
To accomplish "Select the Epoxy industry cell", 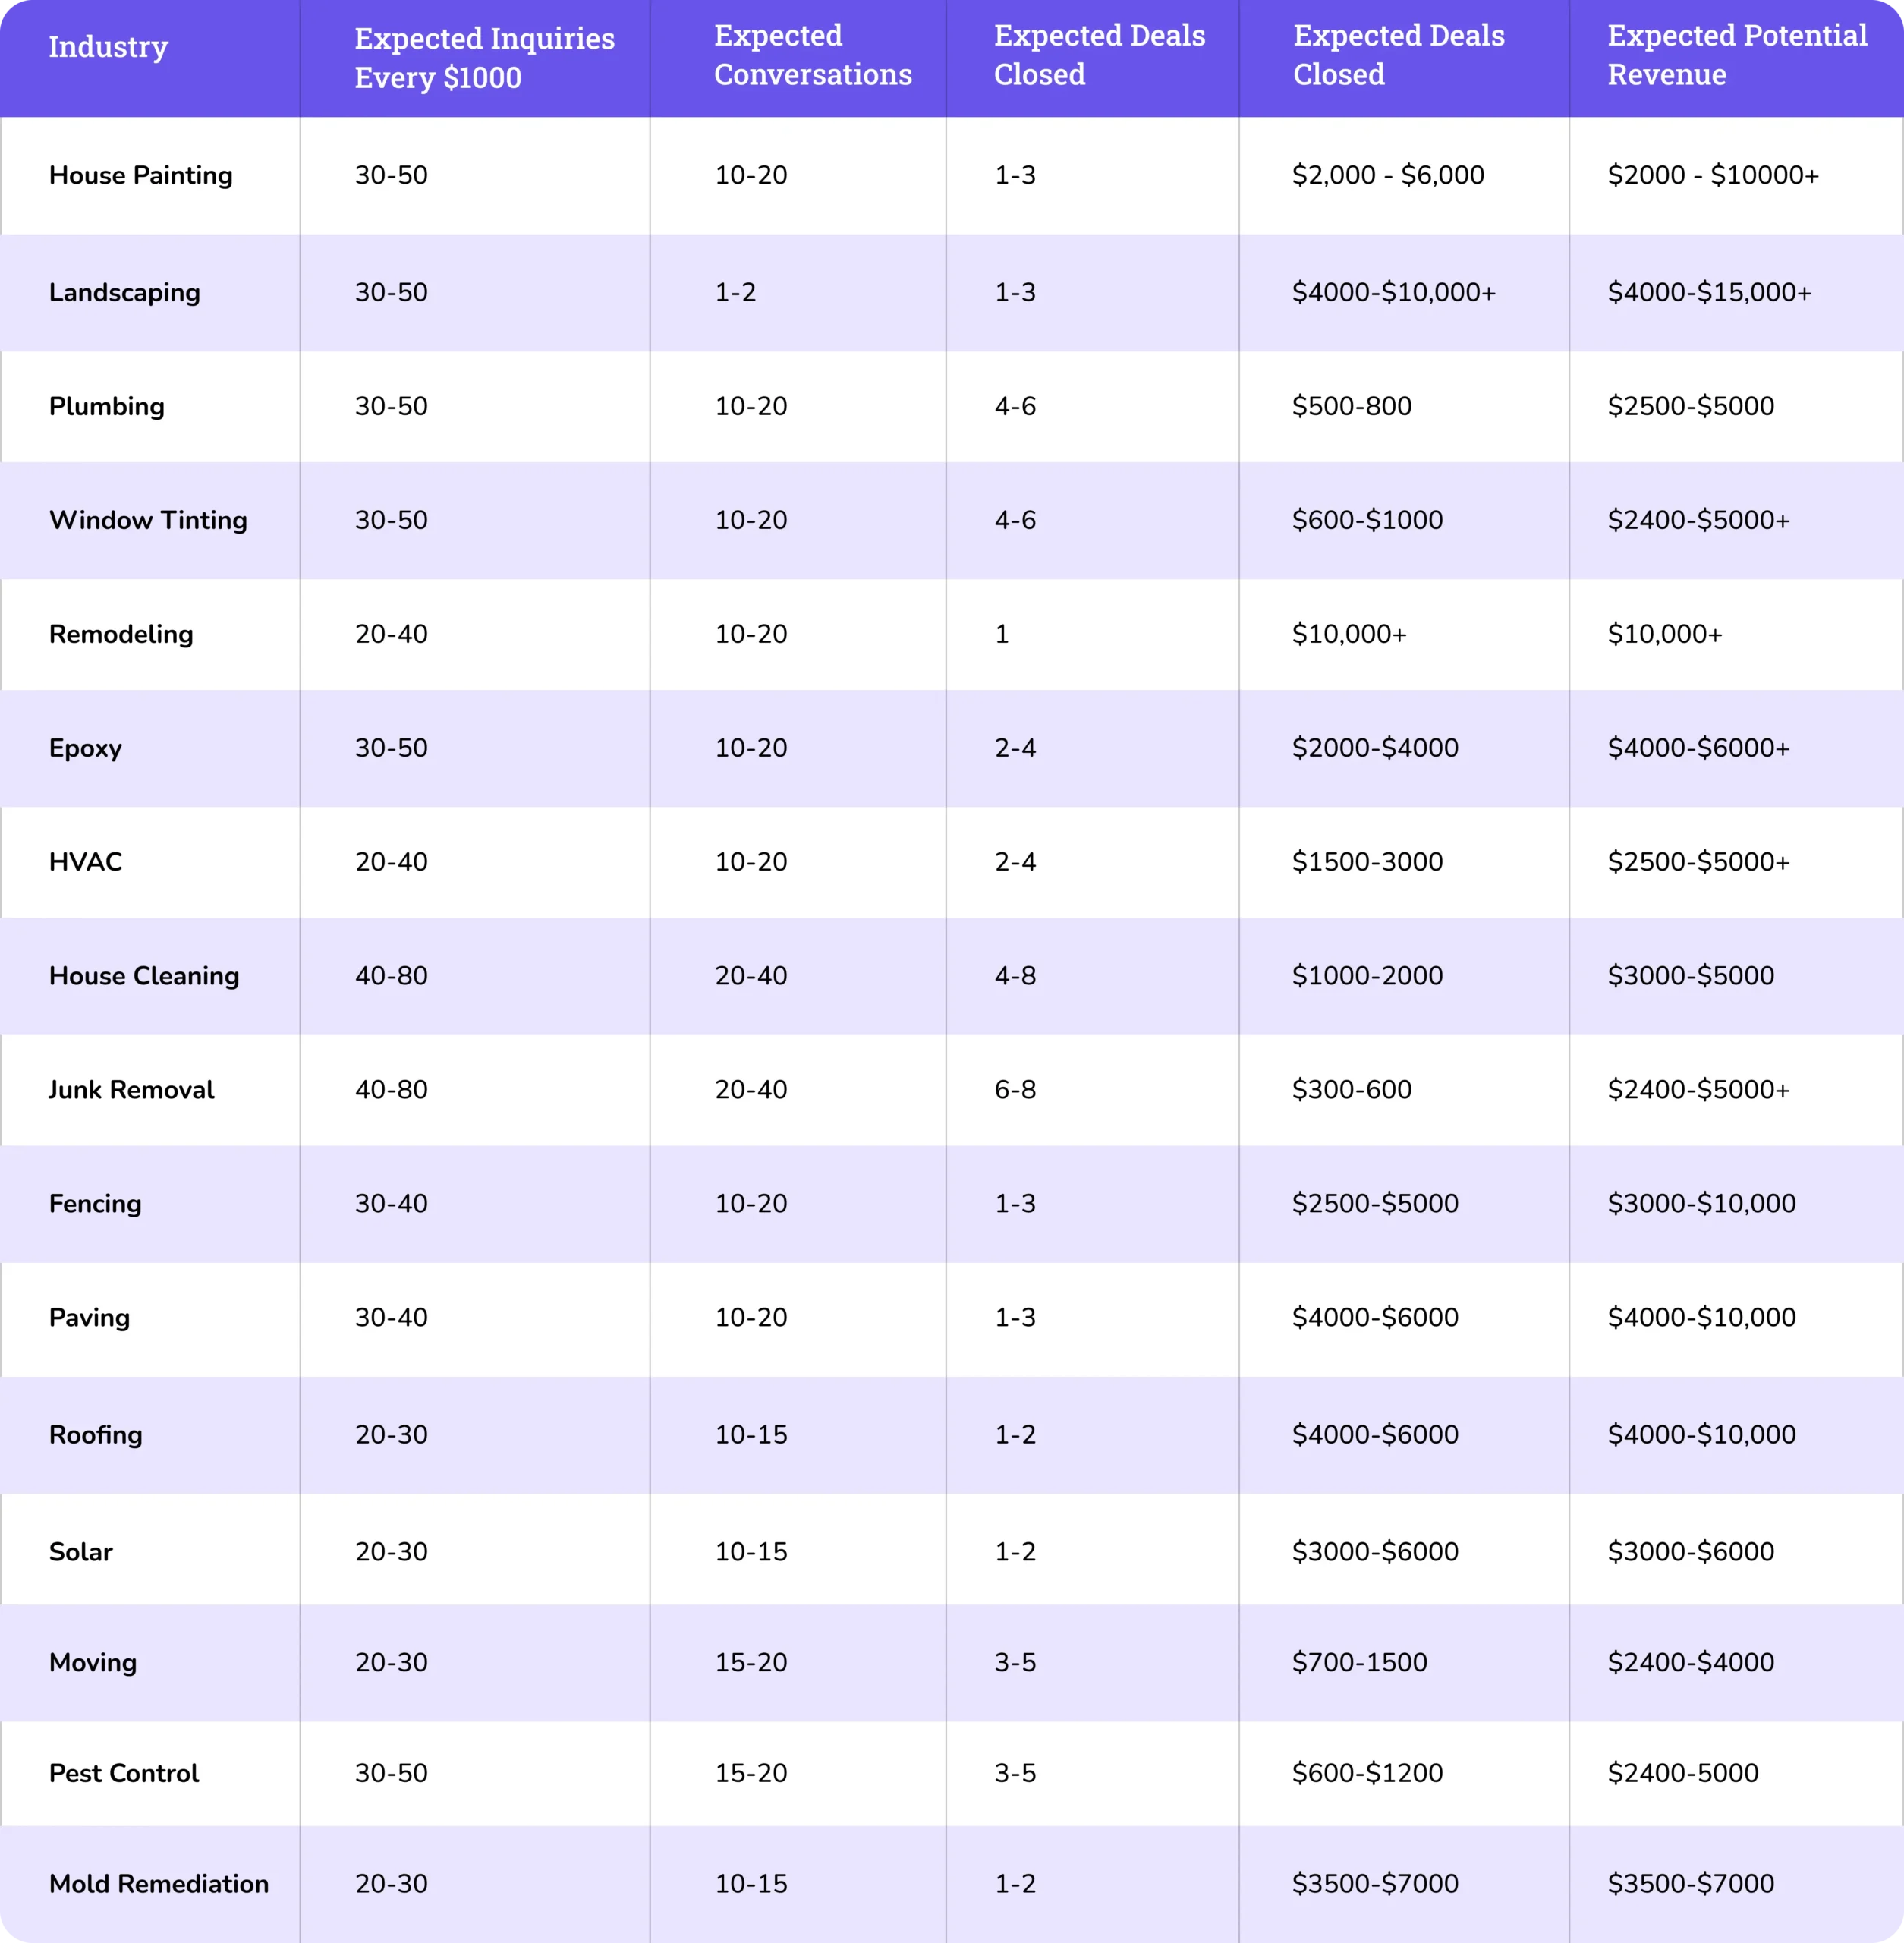I will coord(85,749).
